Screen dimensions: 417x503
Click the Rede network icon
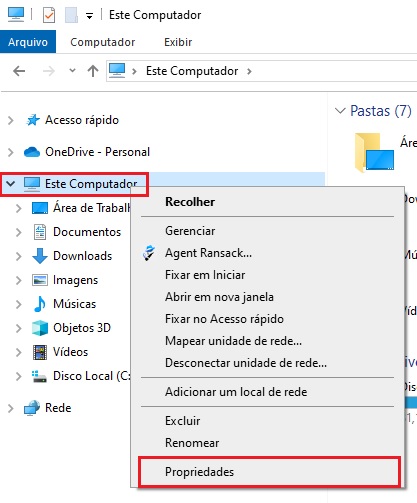coord(32,408)
